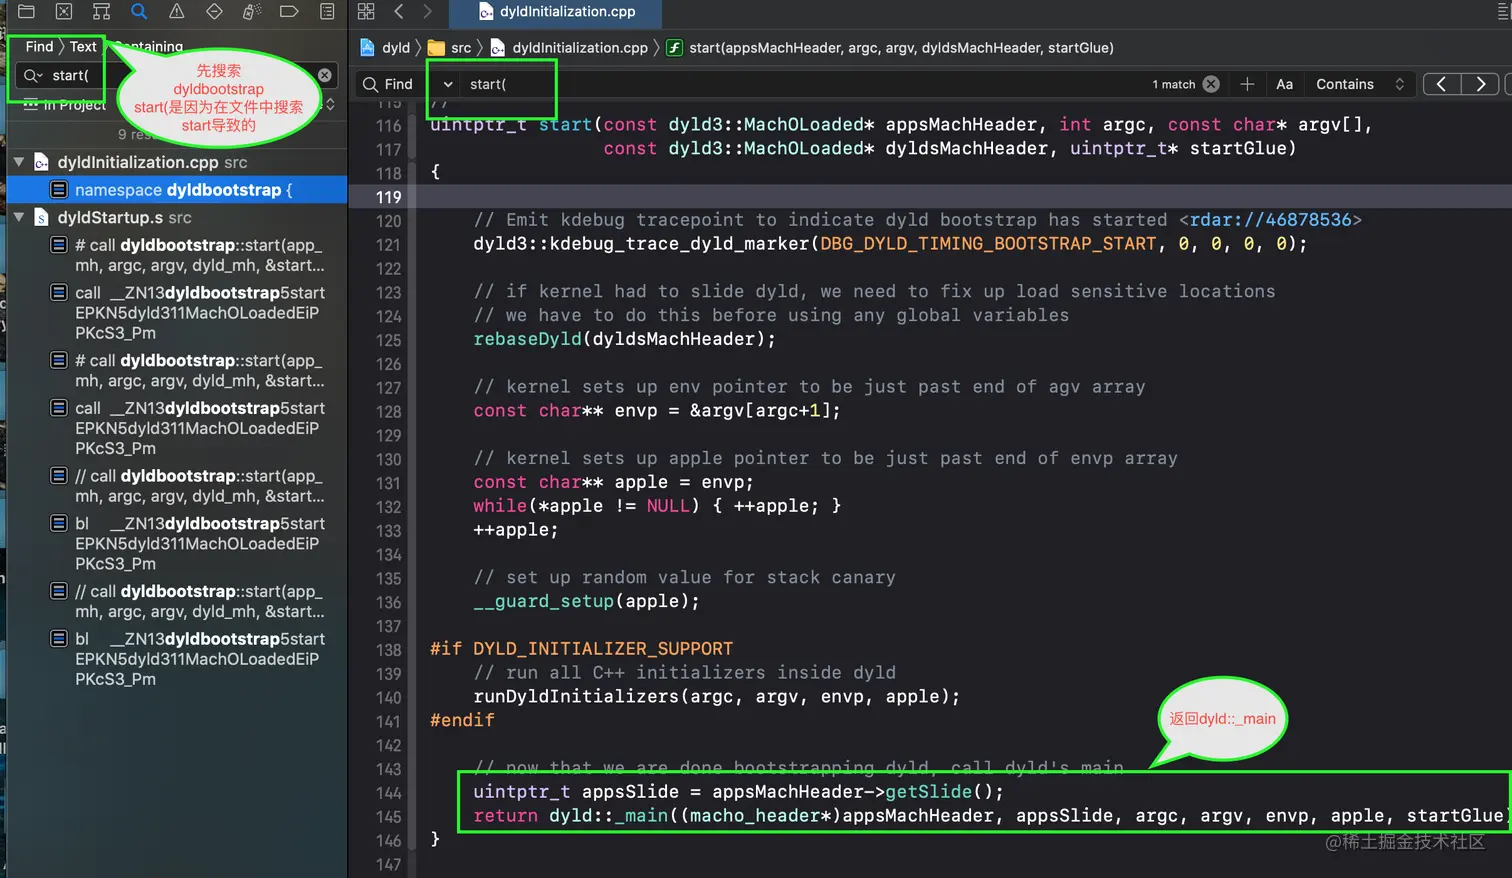Select dyldInitialization.cpp in the jump bar
The height and width of the screenshot is (878, 1512).
pyautogui.click(x=569, y=48)
